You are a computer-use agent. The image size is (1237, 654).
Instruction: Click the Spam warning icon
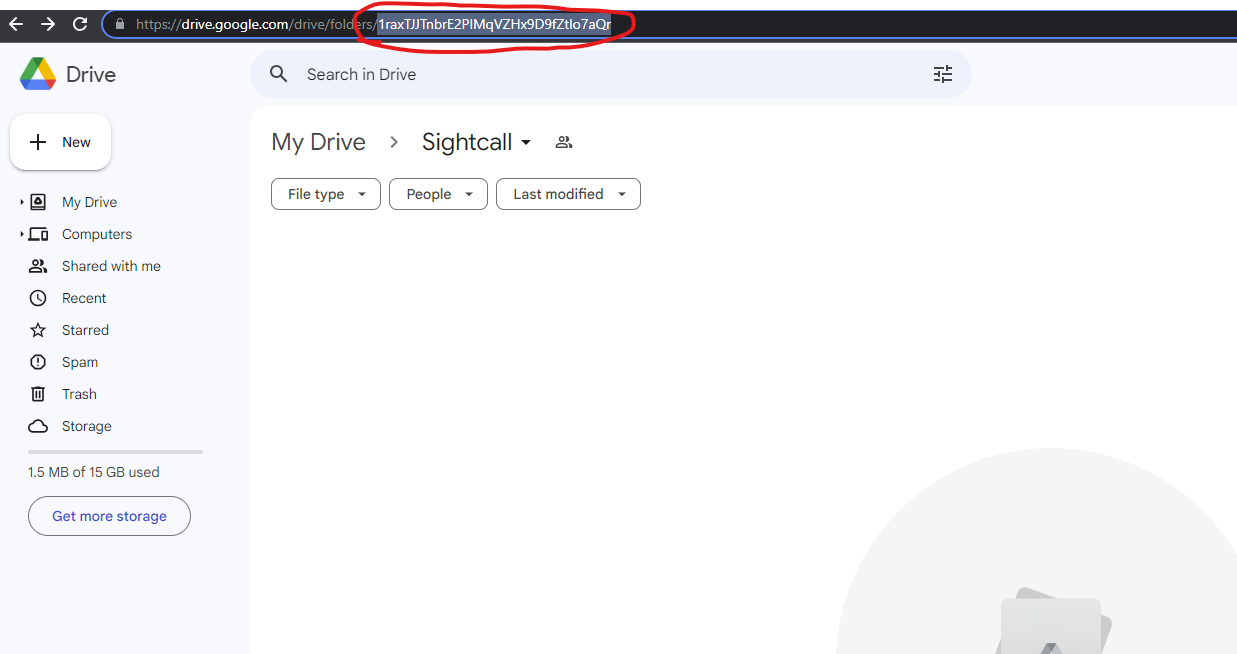(x=38, y=362)
